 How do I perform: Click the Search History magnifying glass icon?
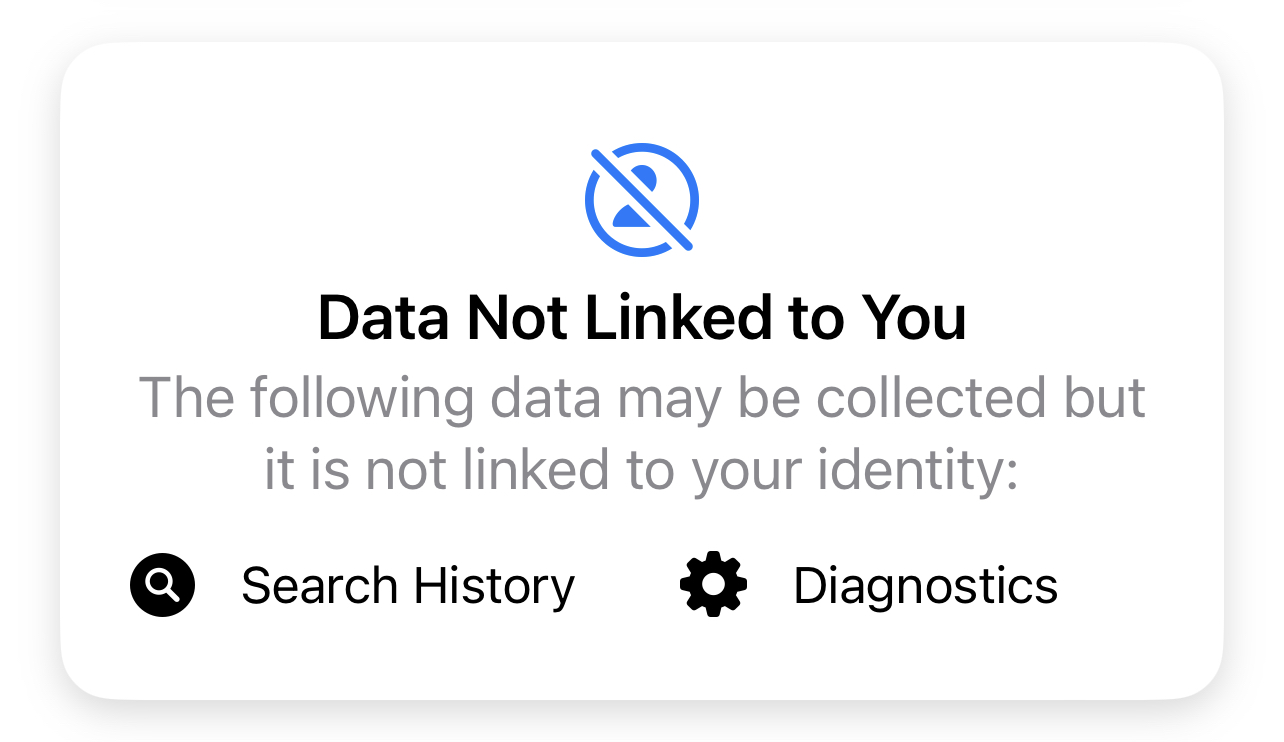(162, 585)
